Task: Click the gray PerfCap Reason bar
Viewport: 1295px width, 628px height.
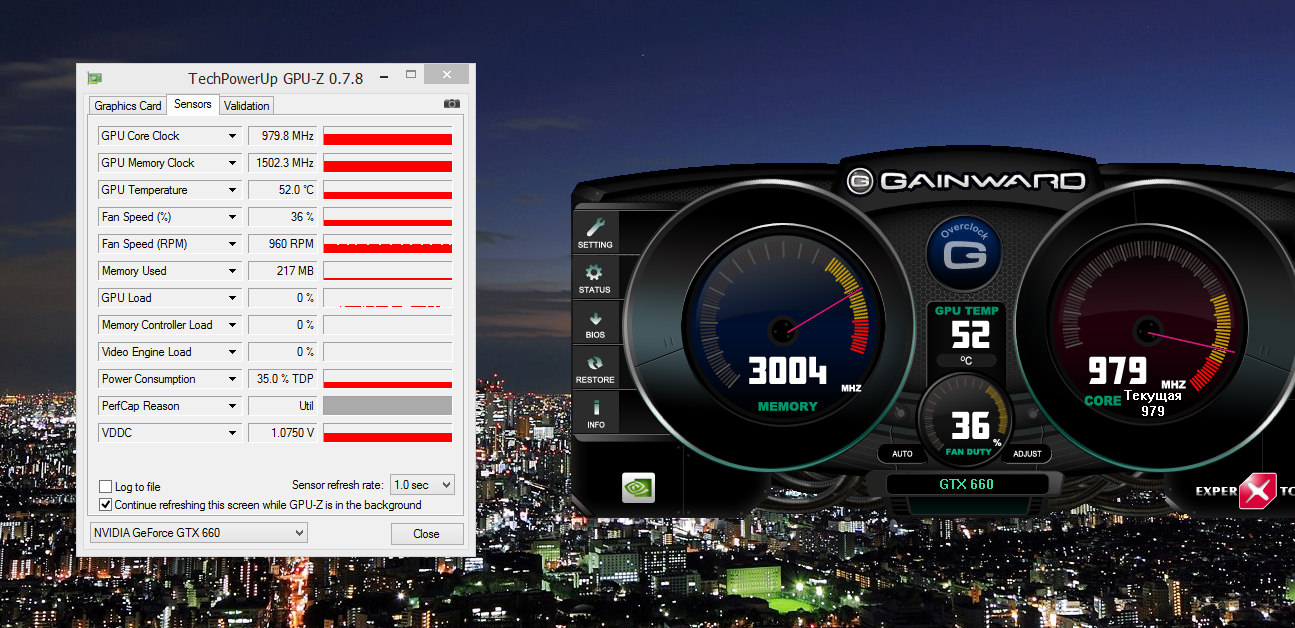Action: click(x=388, y=406)
